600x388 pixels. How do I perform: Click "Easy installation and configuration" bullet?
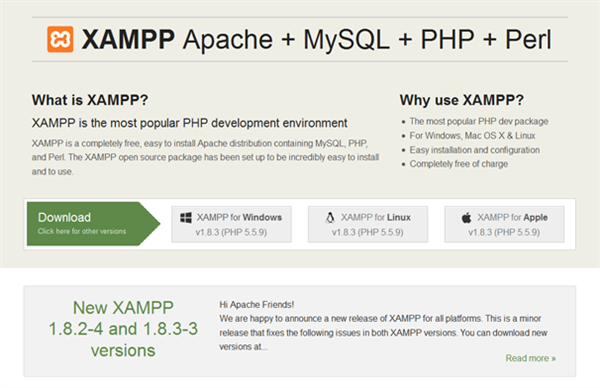click(x=474, y=150)
